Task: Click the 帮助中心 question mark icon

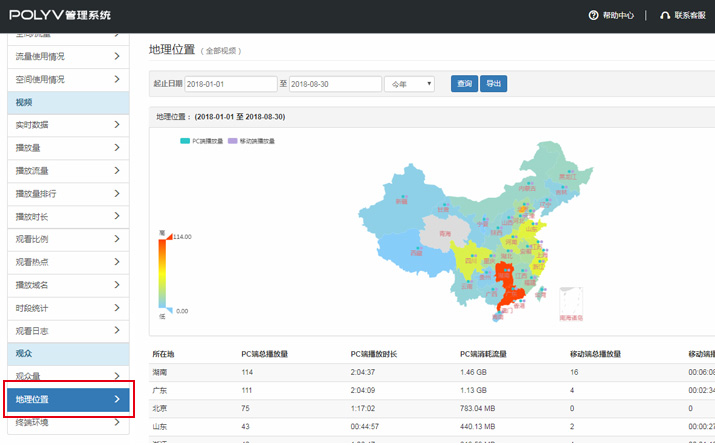Action: pyautogui.click(x=593, y=15)
